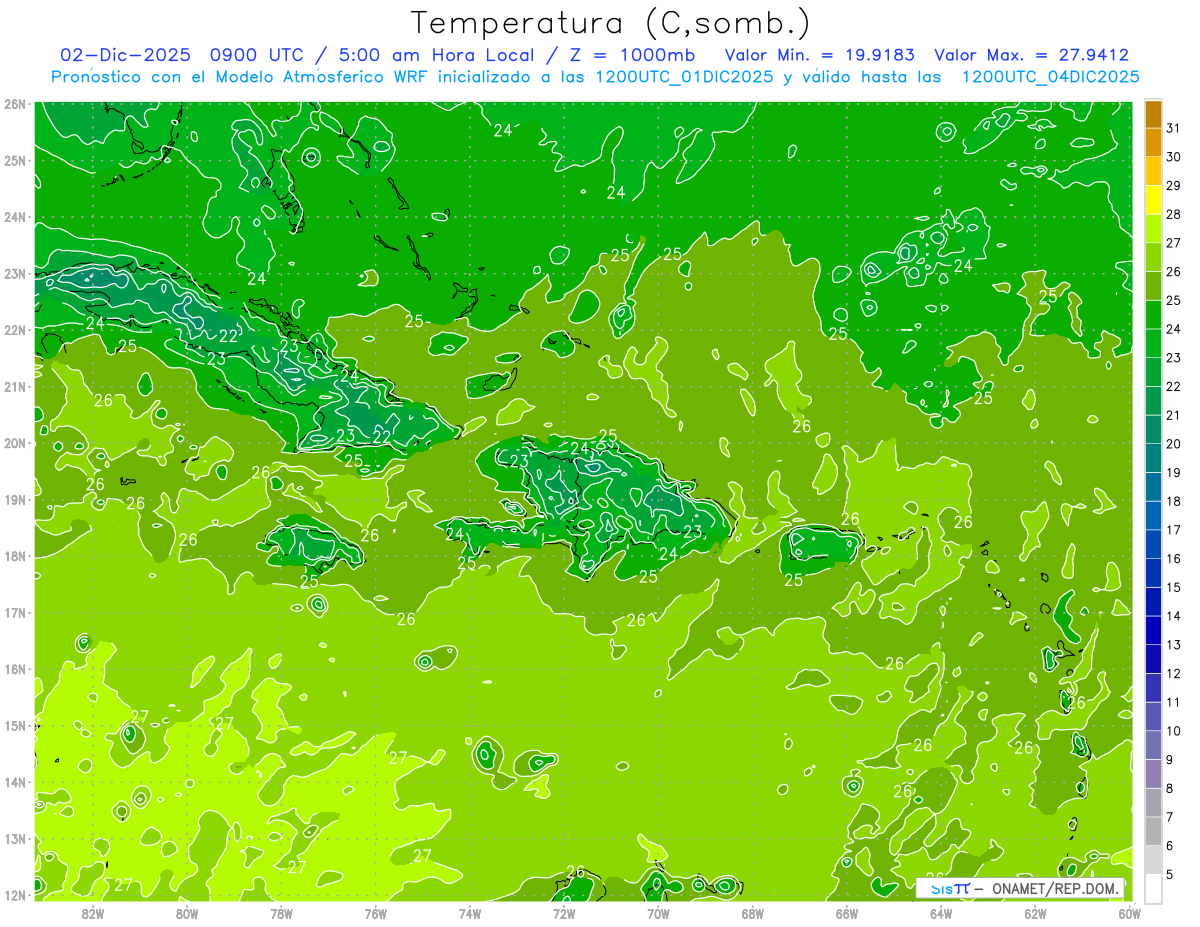1200x927 pixels.
Task: Click the '15N' latitude axis label
Action: (15, 725)
